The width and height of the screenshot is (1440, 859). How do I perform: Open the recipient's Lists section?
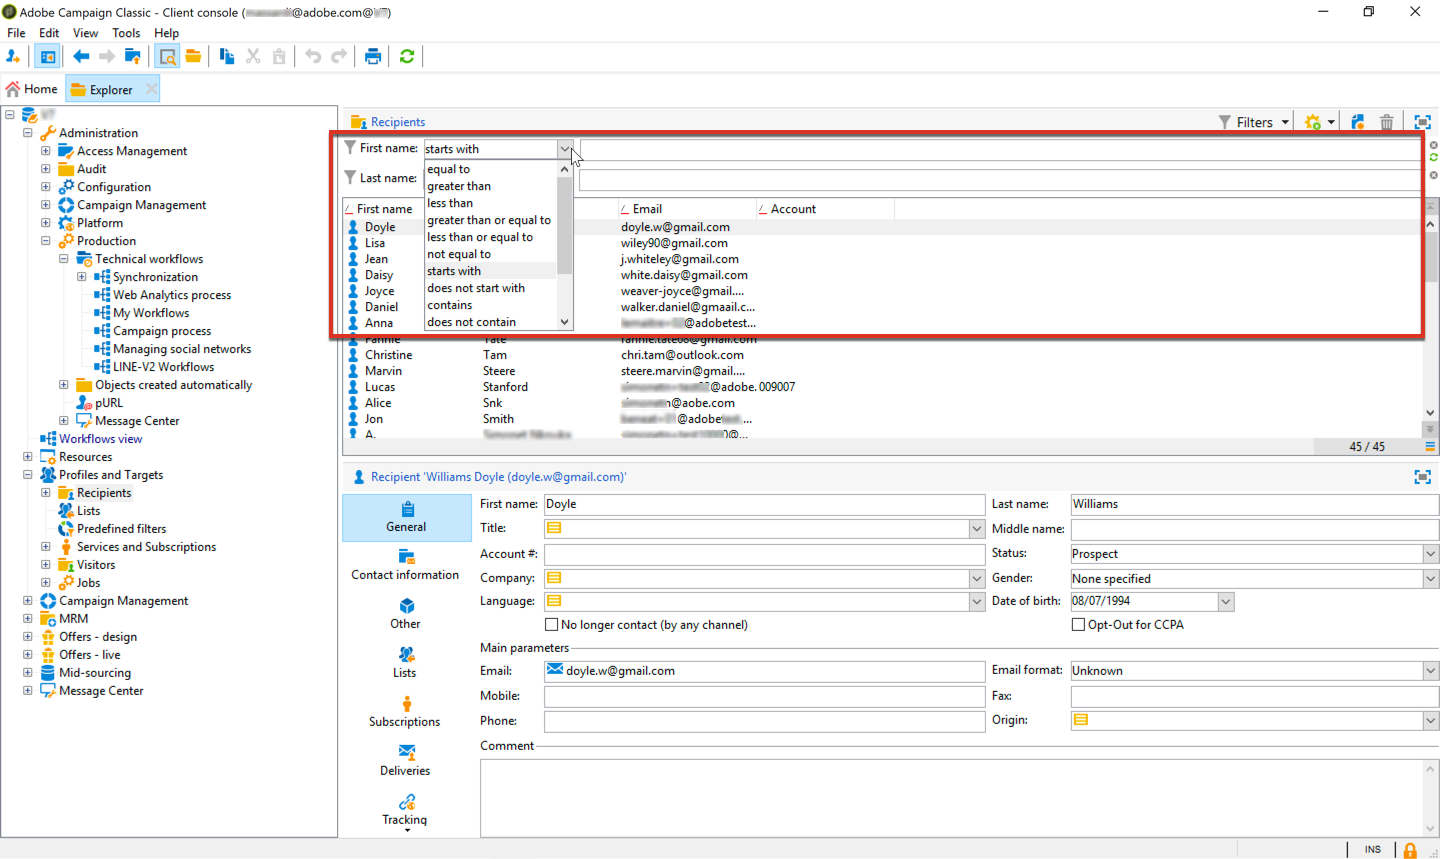pos(405,662)
